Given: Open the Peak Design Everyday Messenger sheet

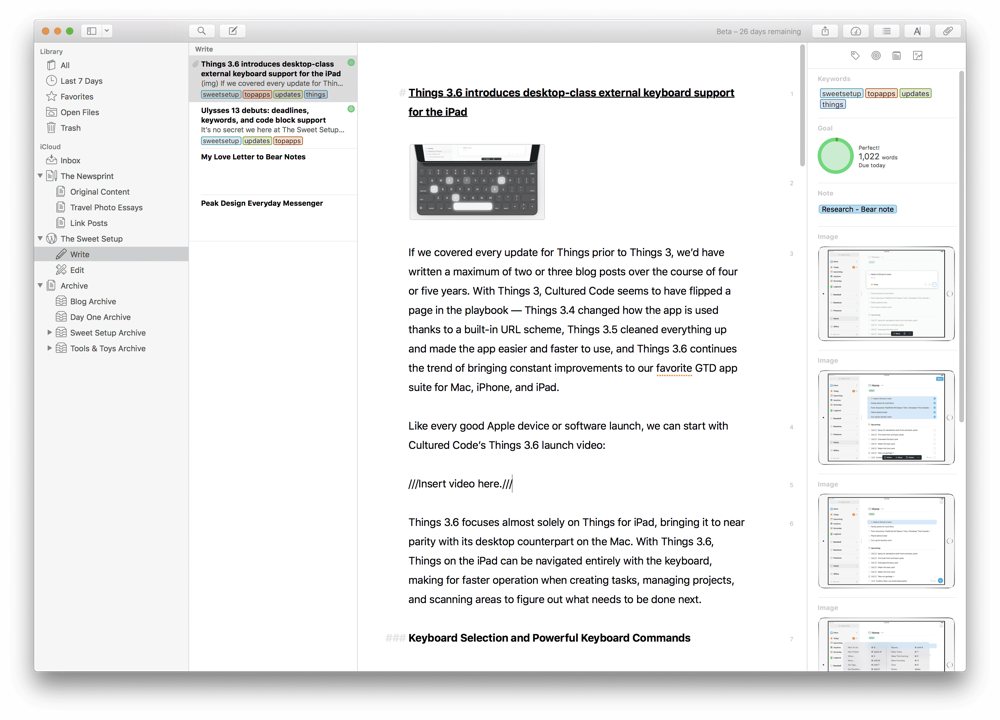Looking at the screenshot, I should click(273, 218).
